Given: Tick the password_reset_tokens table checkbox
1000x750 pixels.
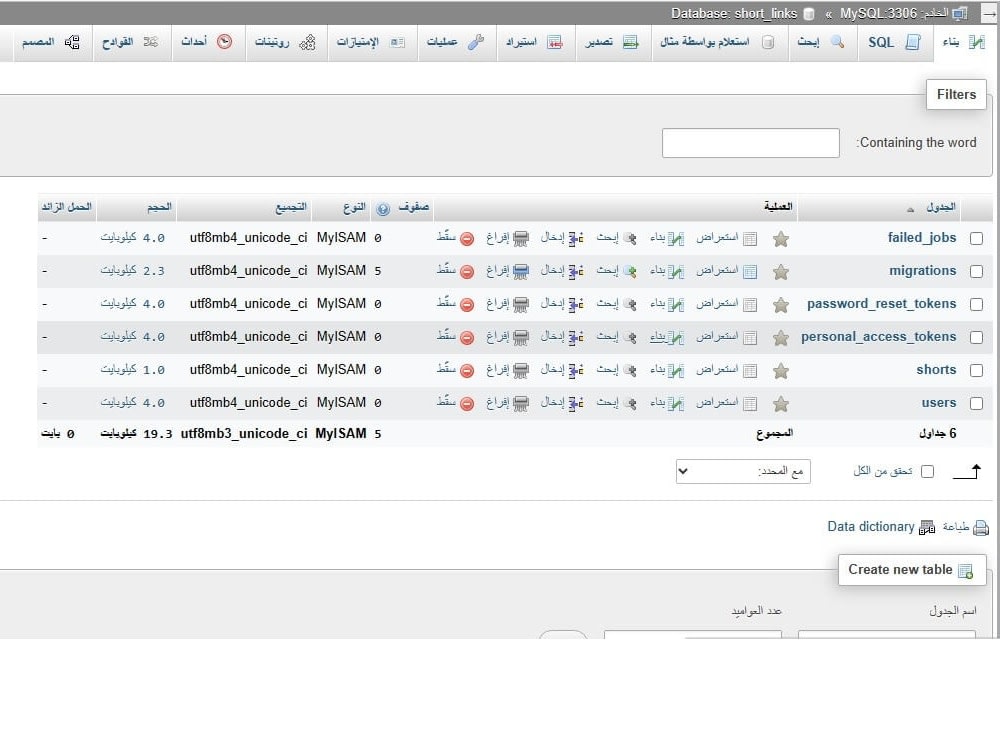Looking at the screenshot, I should (x=976, y=305).
